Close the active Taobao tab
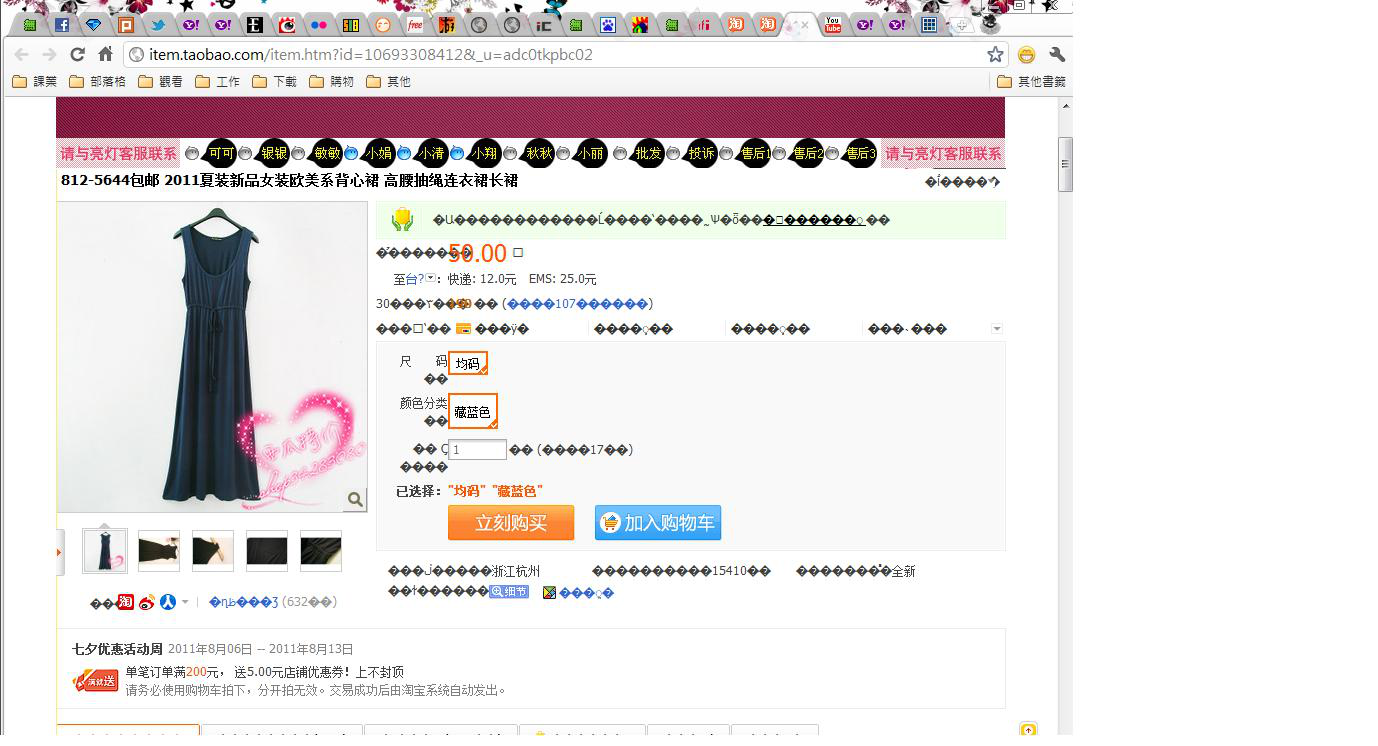Screen dimensions: 1378x746 coord(805,25)
